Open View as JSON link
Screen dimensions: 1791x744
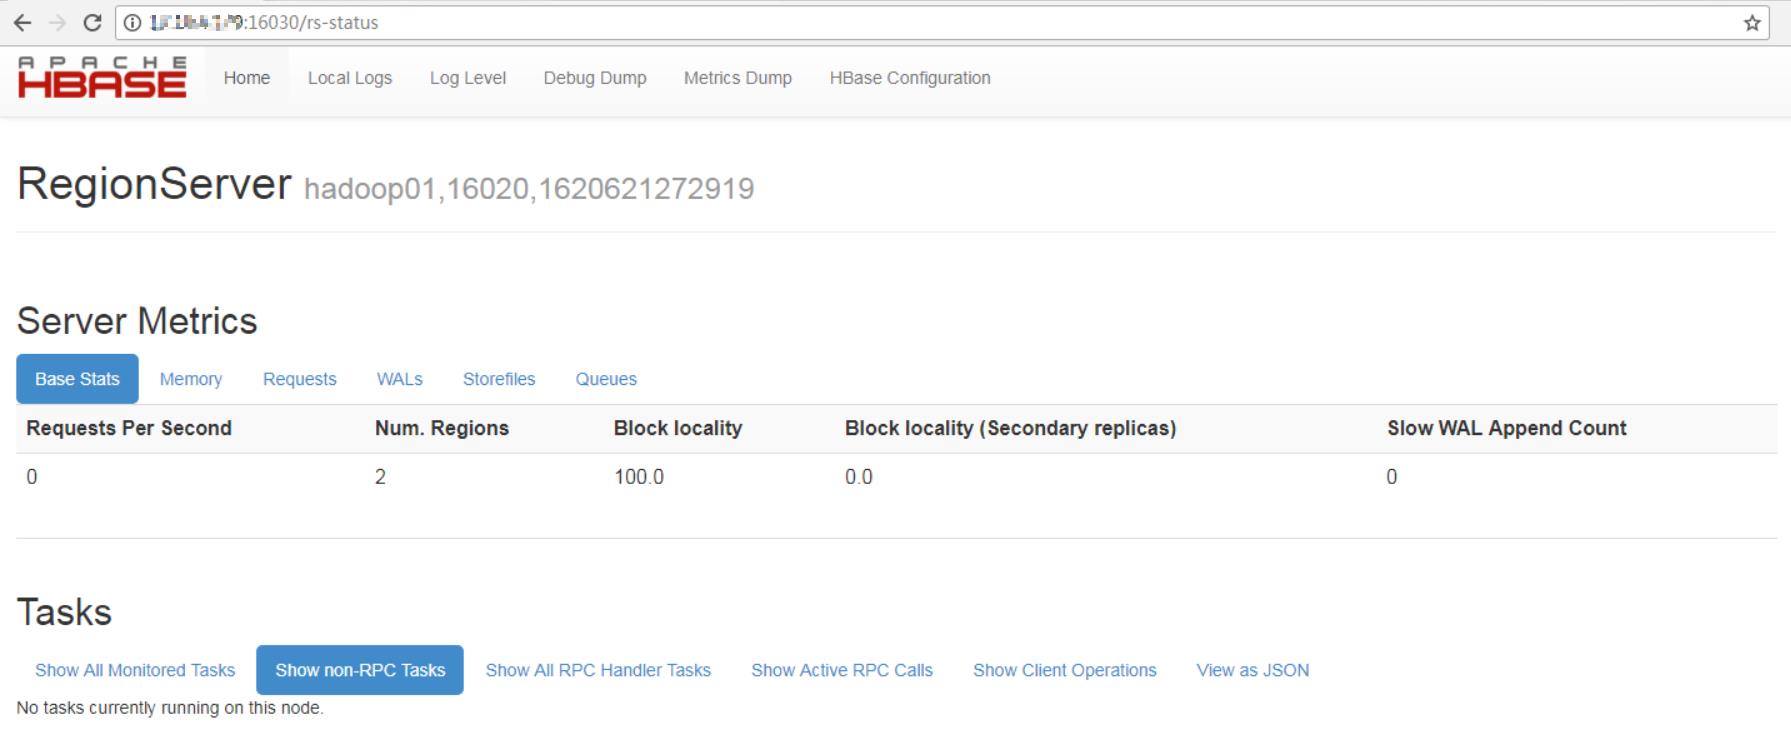(1253, 670)
